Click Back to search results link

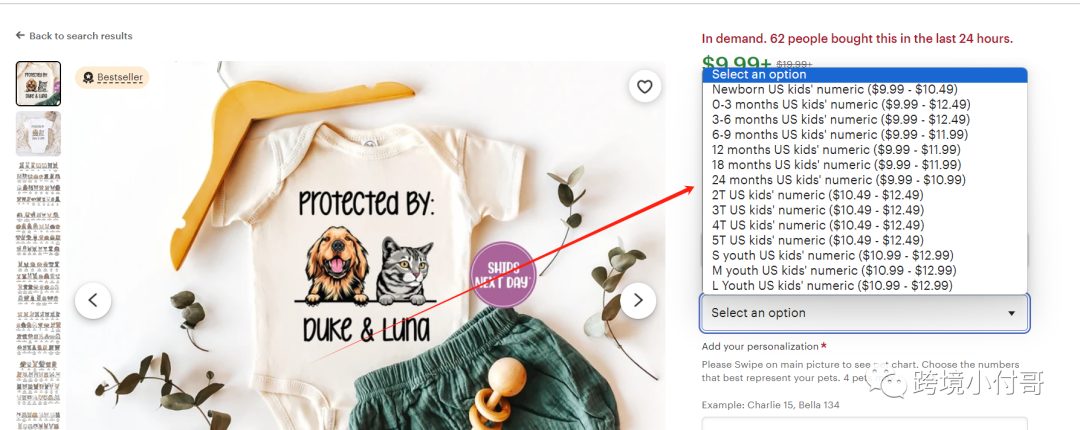coord(81,36)
